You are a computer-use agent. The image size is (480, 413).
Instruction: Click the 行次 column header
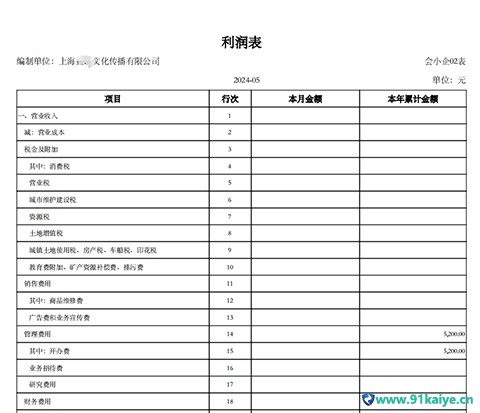tap(230, 99)
